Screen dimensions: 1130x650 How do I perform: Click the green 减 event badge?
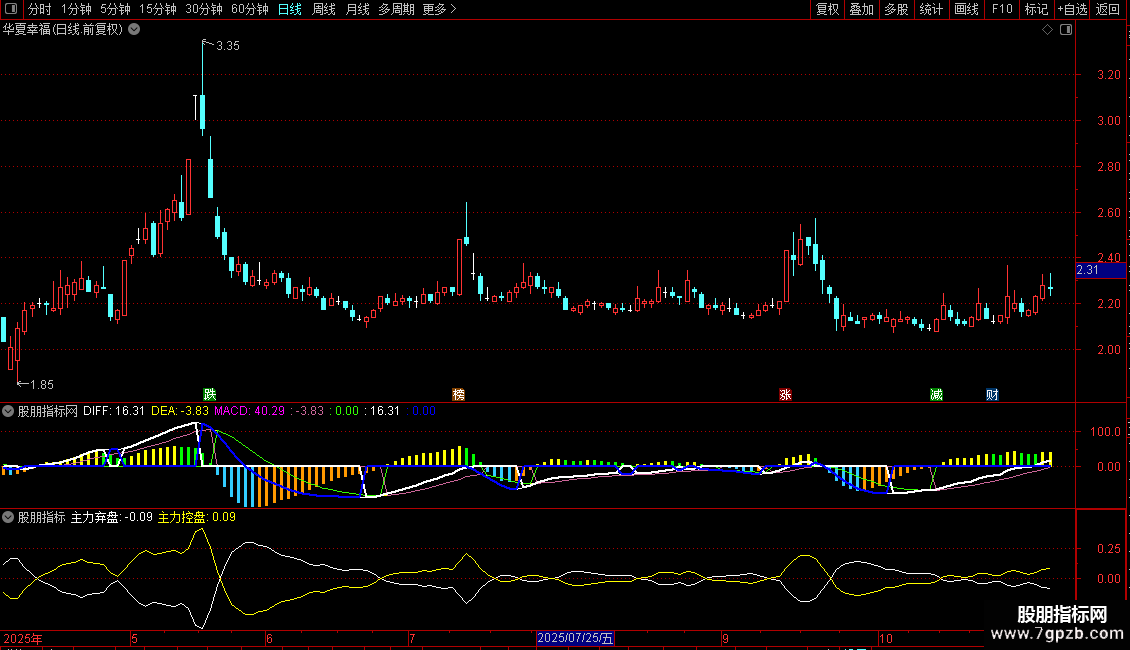[x=936, y=394]
